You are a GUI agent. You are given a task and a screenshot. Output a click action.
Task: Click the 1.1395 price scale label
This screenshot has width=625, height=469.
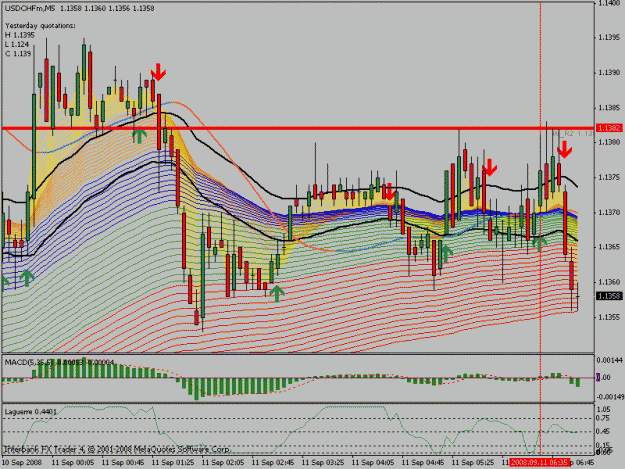tap(609, 37)
